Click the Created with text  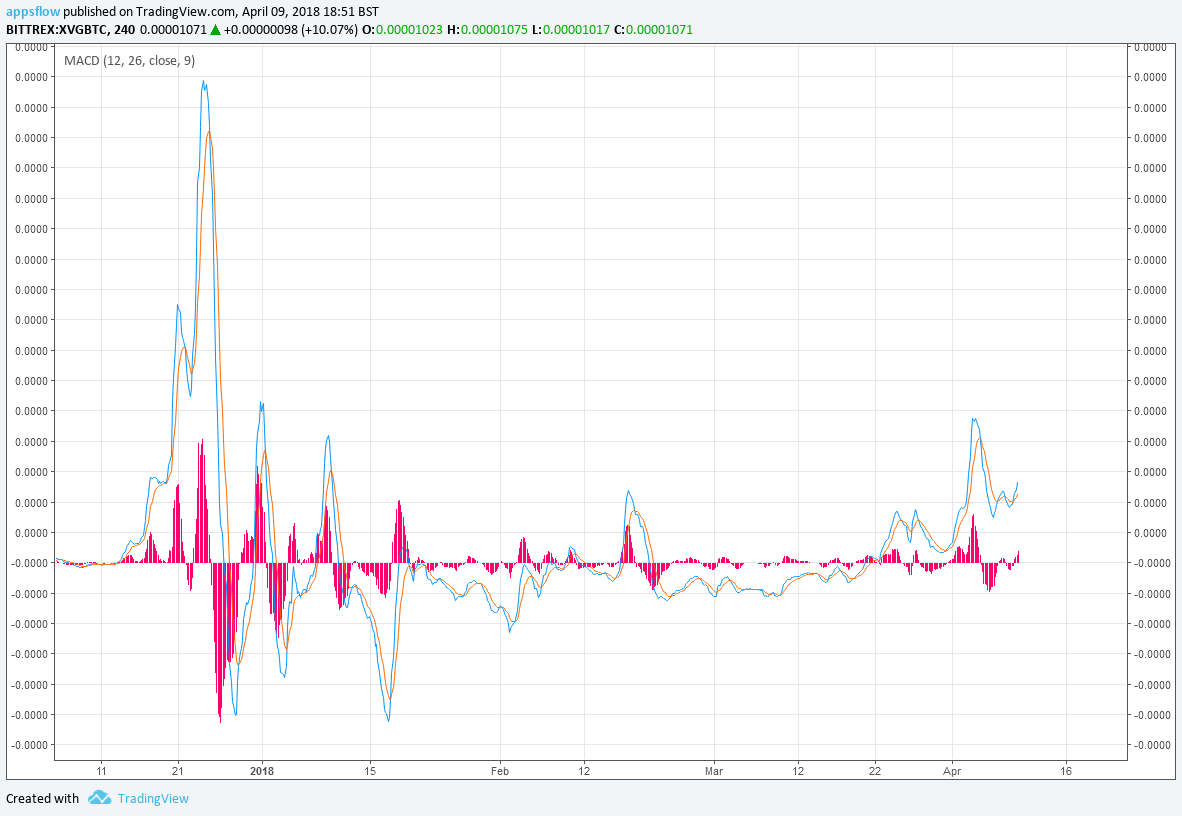[42, 798]
